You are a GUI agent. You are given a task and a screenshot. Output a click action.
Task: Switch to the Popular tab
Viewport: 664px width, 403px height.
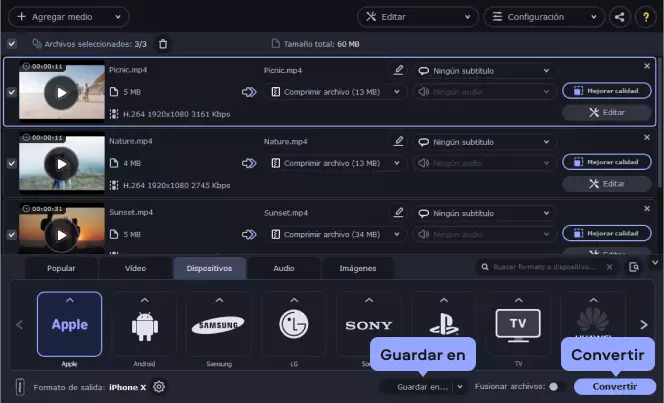click(x=61, y=268)
